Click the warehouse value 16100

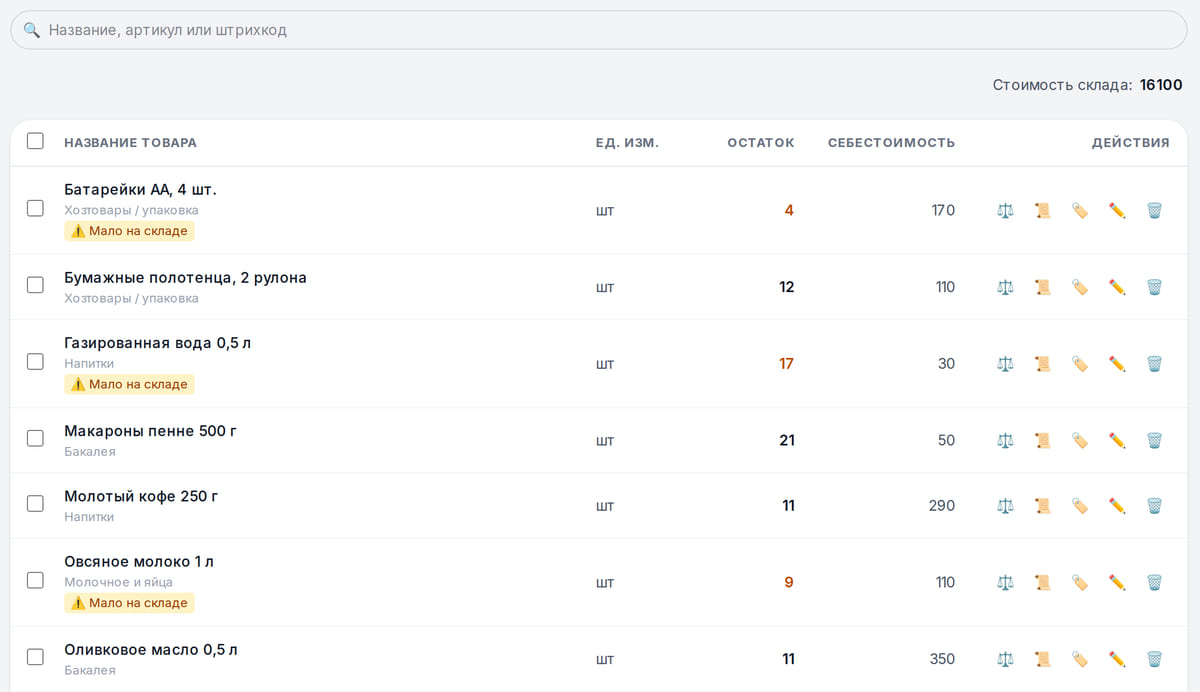[1161, 85]
